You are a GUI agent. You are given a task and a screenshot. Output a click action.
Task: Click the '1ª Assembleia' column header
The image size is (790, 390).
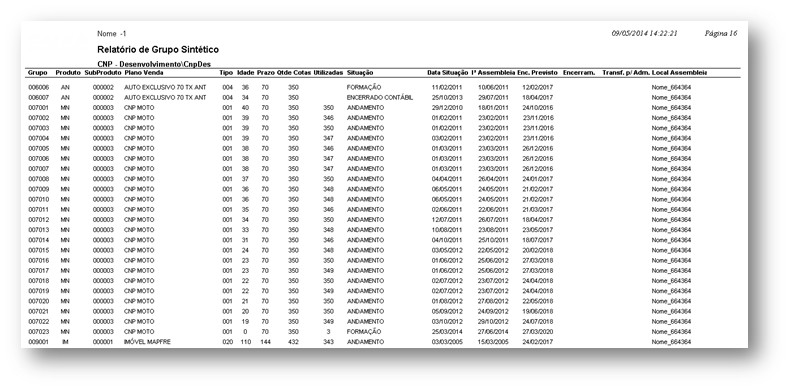click(493, 73)
